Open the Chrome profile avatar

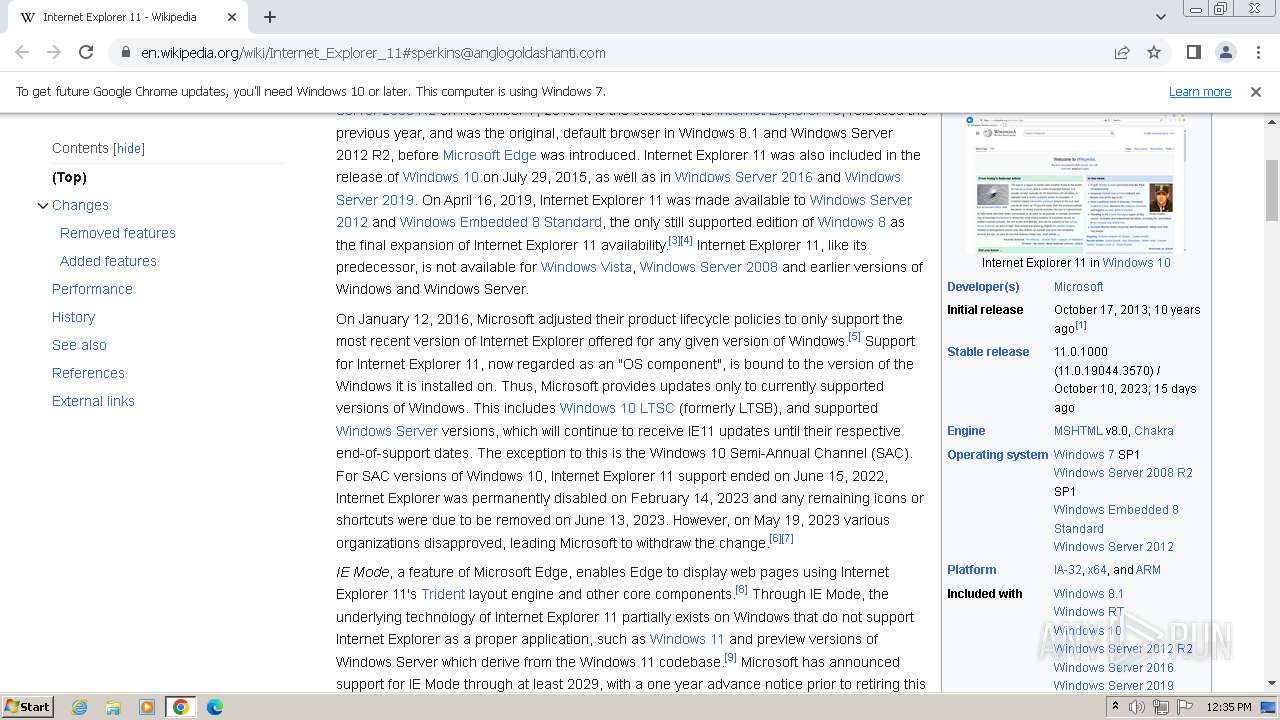[x=1225, y=52]
